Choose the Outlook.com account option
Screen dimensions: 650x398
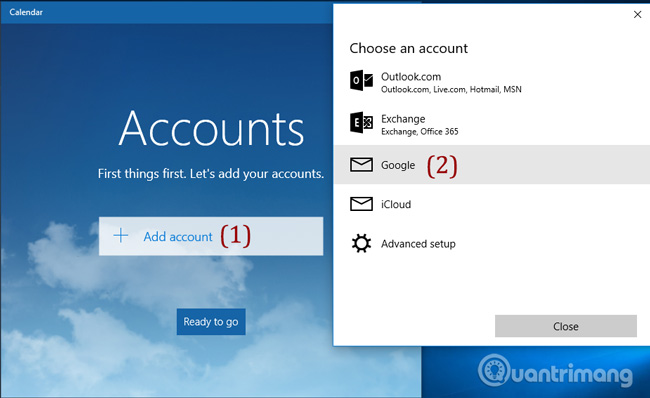pos(492,82)
